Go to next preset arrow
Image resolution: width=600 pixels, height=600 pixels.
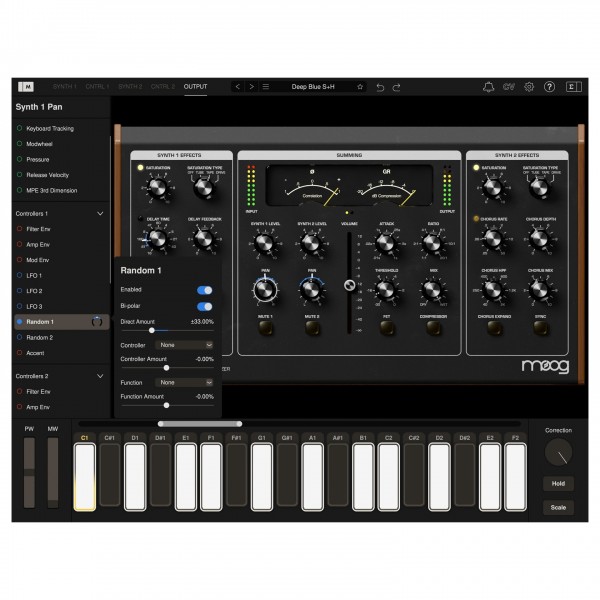click(251, 87)
